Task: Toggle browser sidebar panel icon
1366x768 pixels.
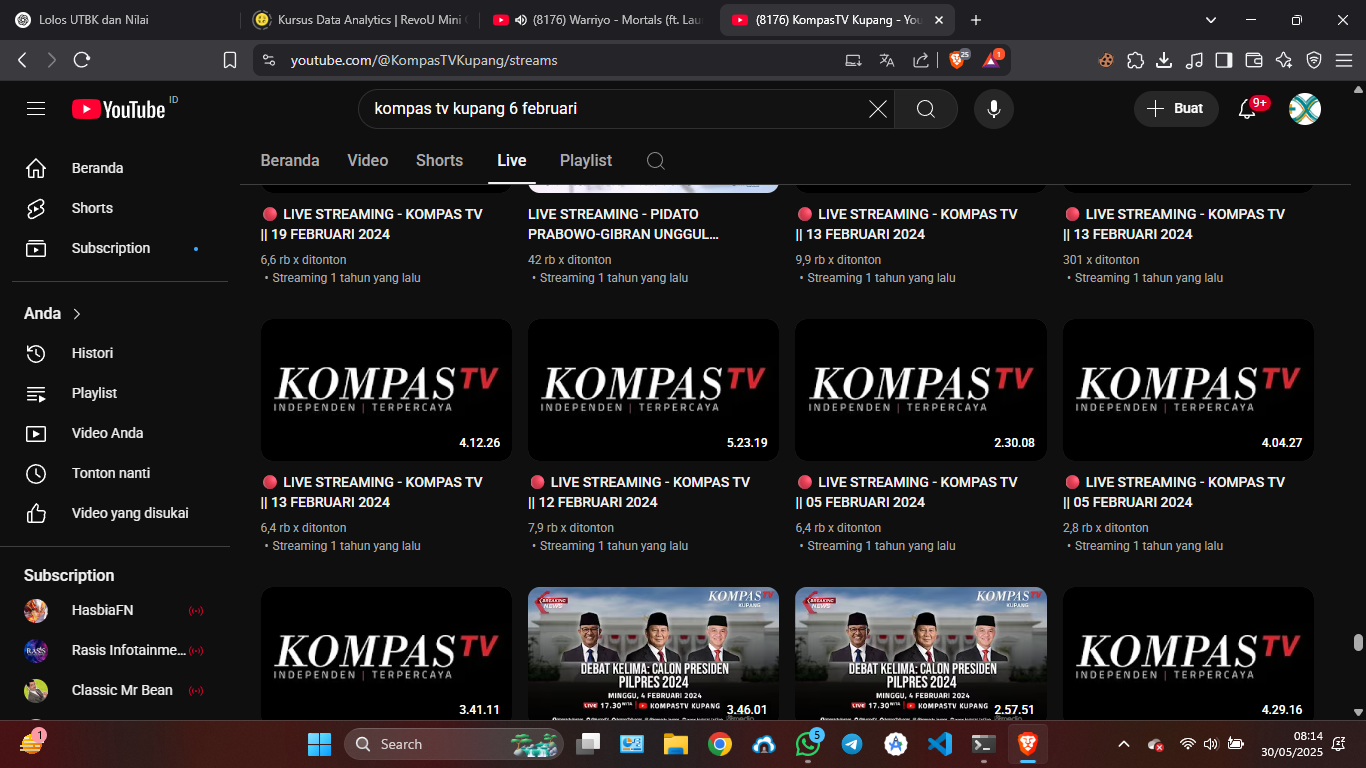Action: click(1224, 60)
